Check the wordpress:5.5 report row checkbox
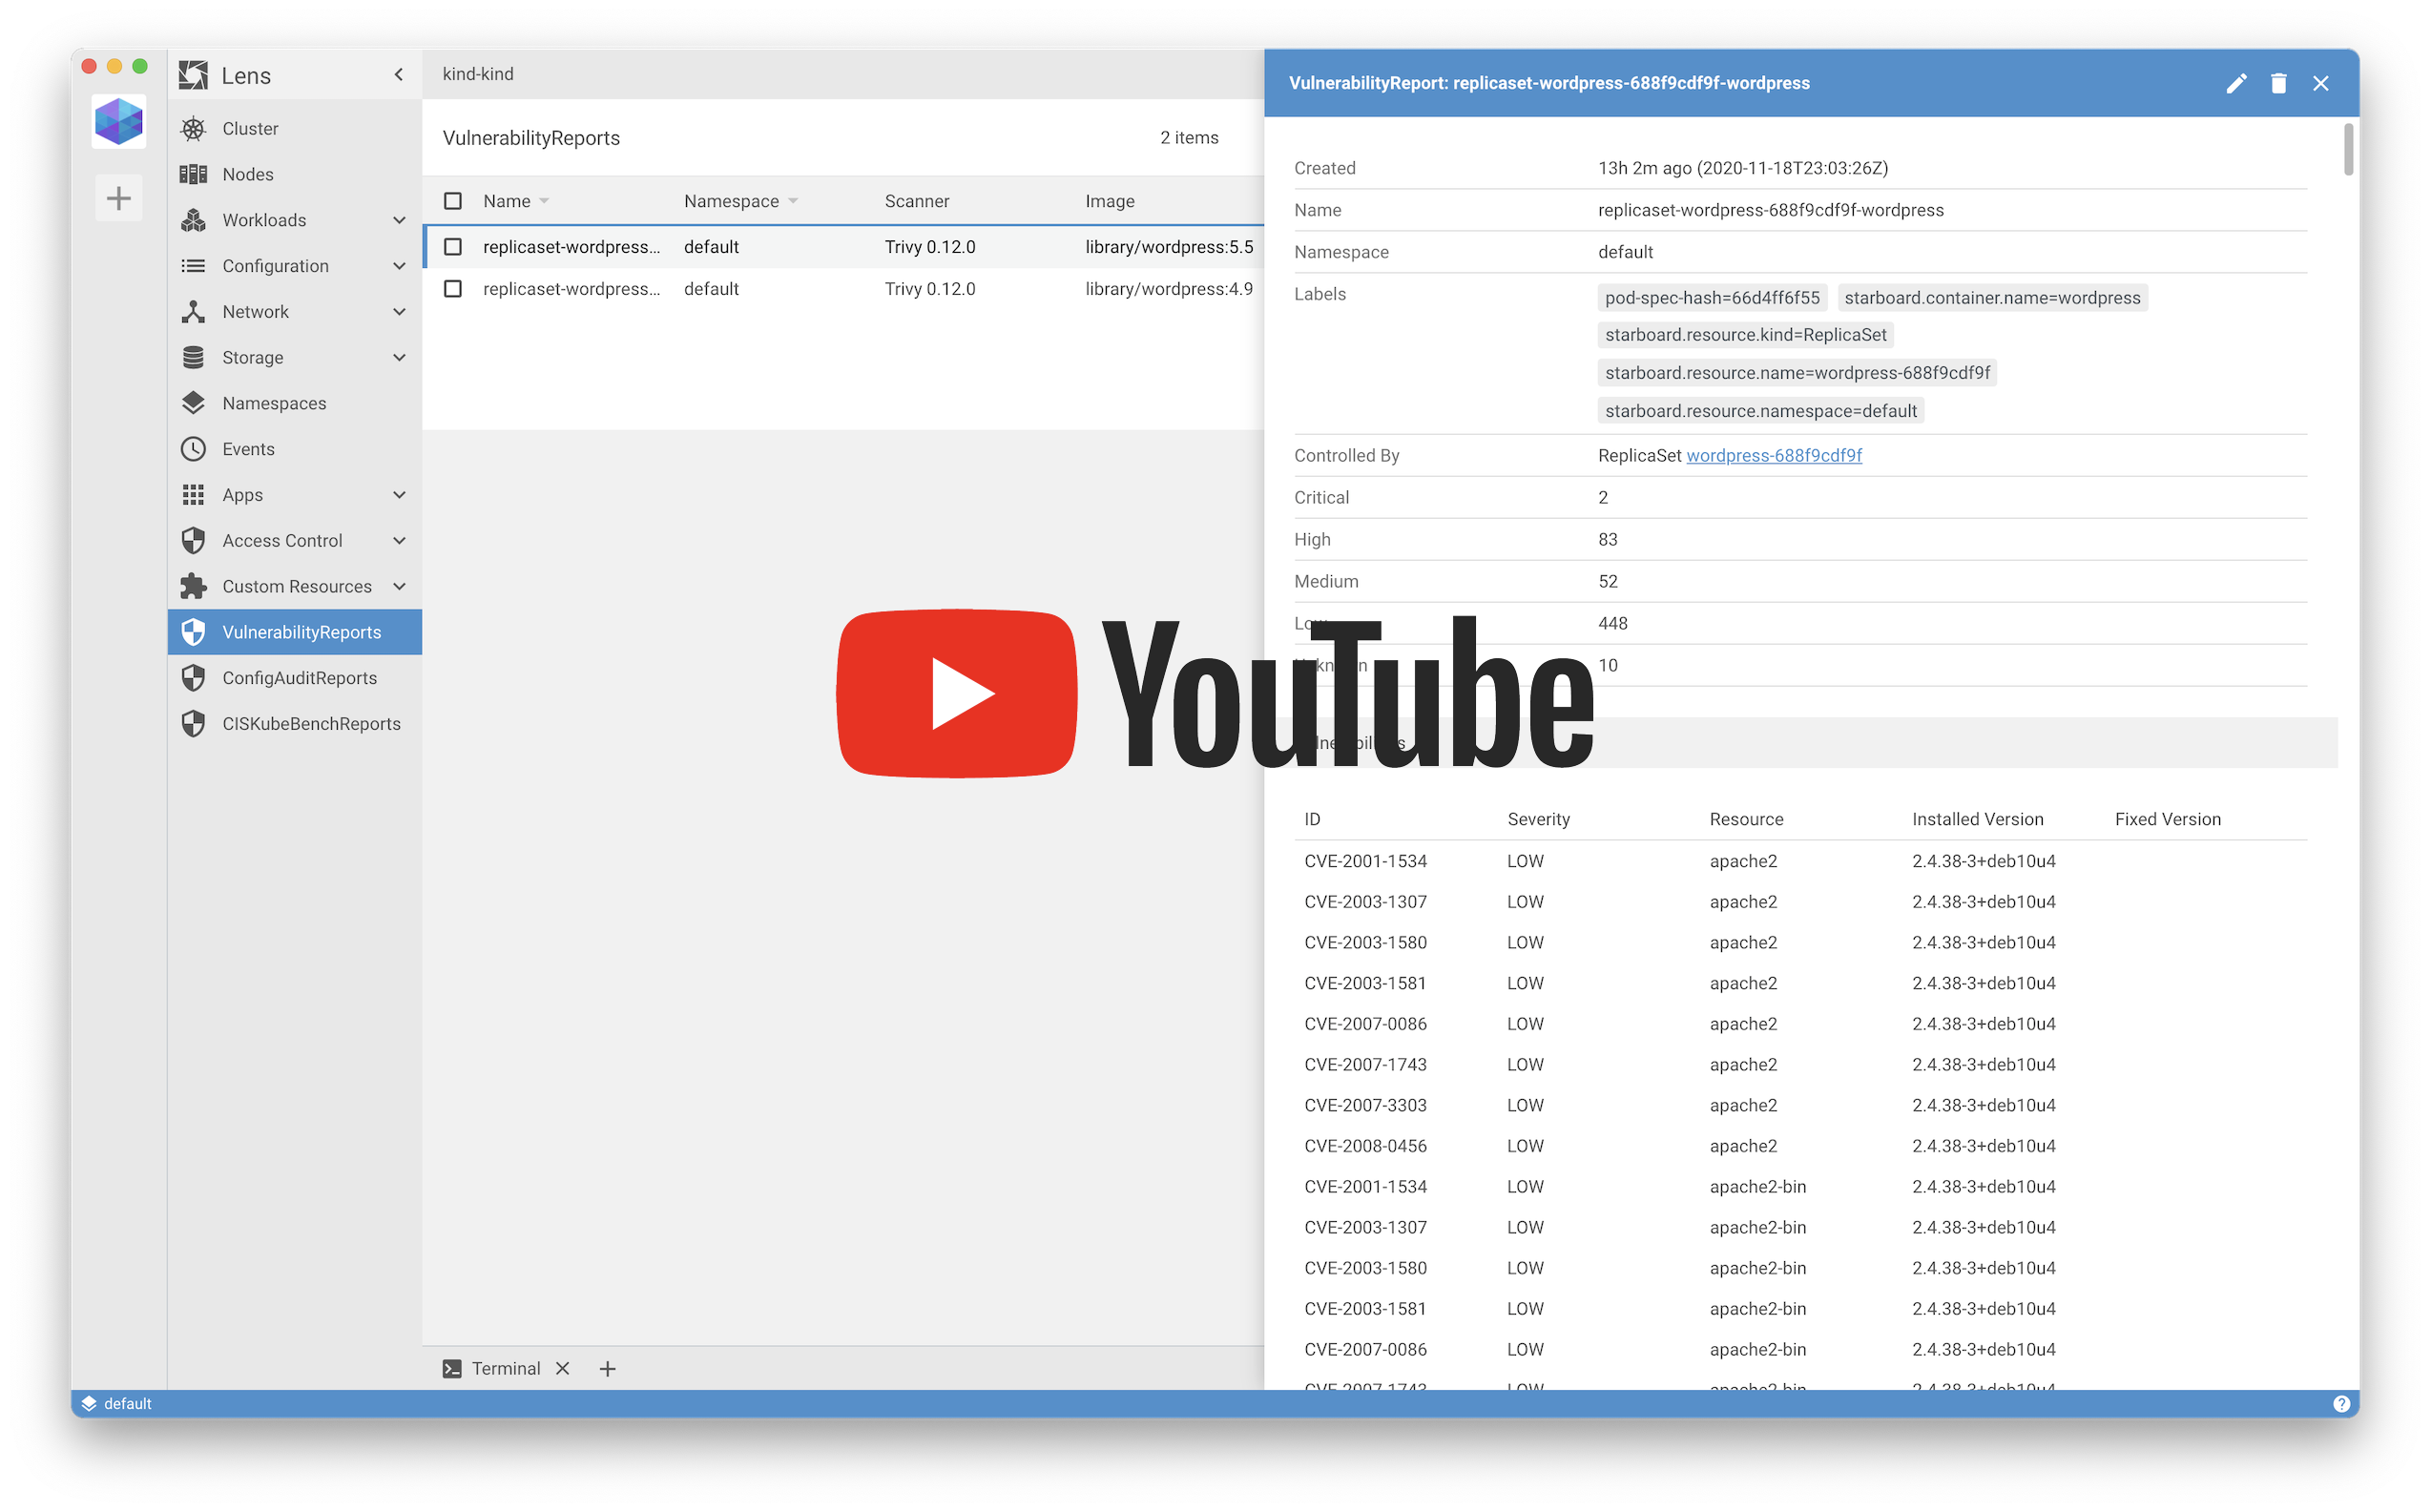2431x1512 pixels. click(x=453, y=247)
